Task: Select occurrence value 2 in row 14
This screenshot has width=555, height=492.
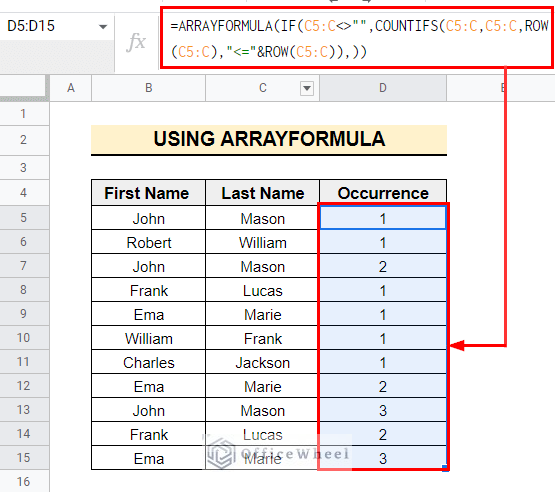Action: pyautogui.click(x=383, y=435)
